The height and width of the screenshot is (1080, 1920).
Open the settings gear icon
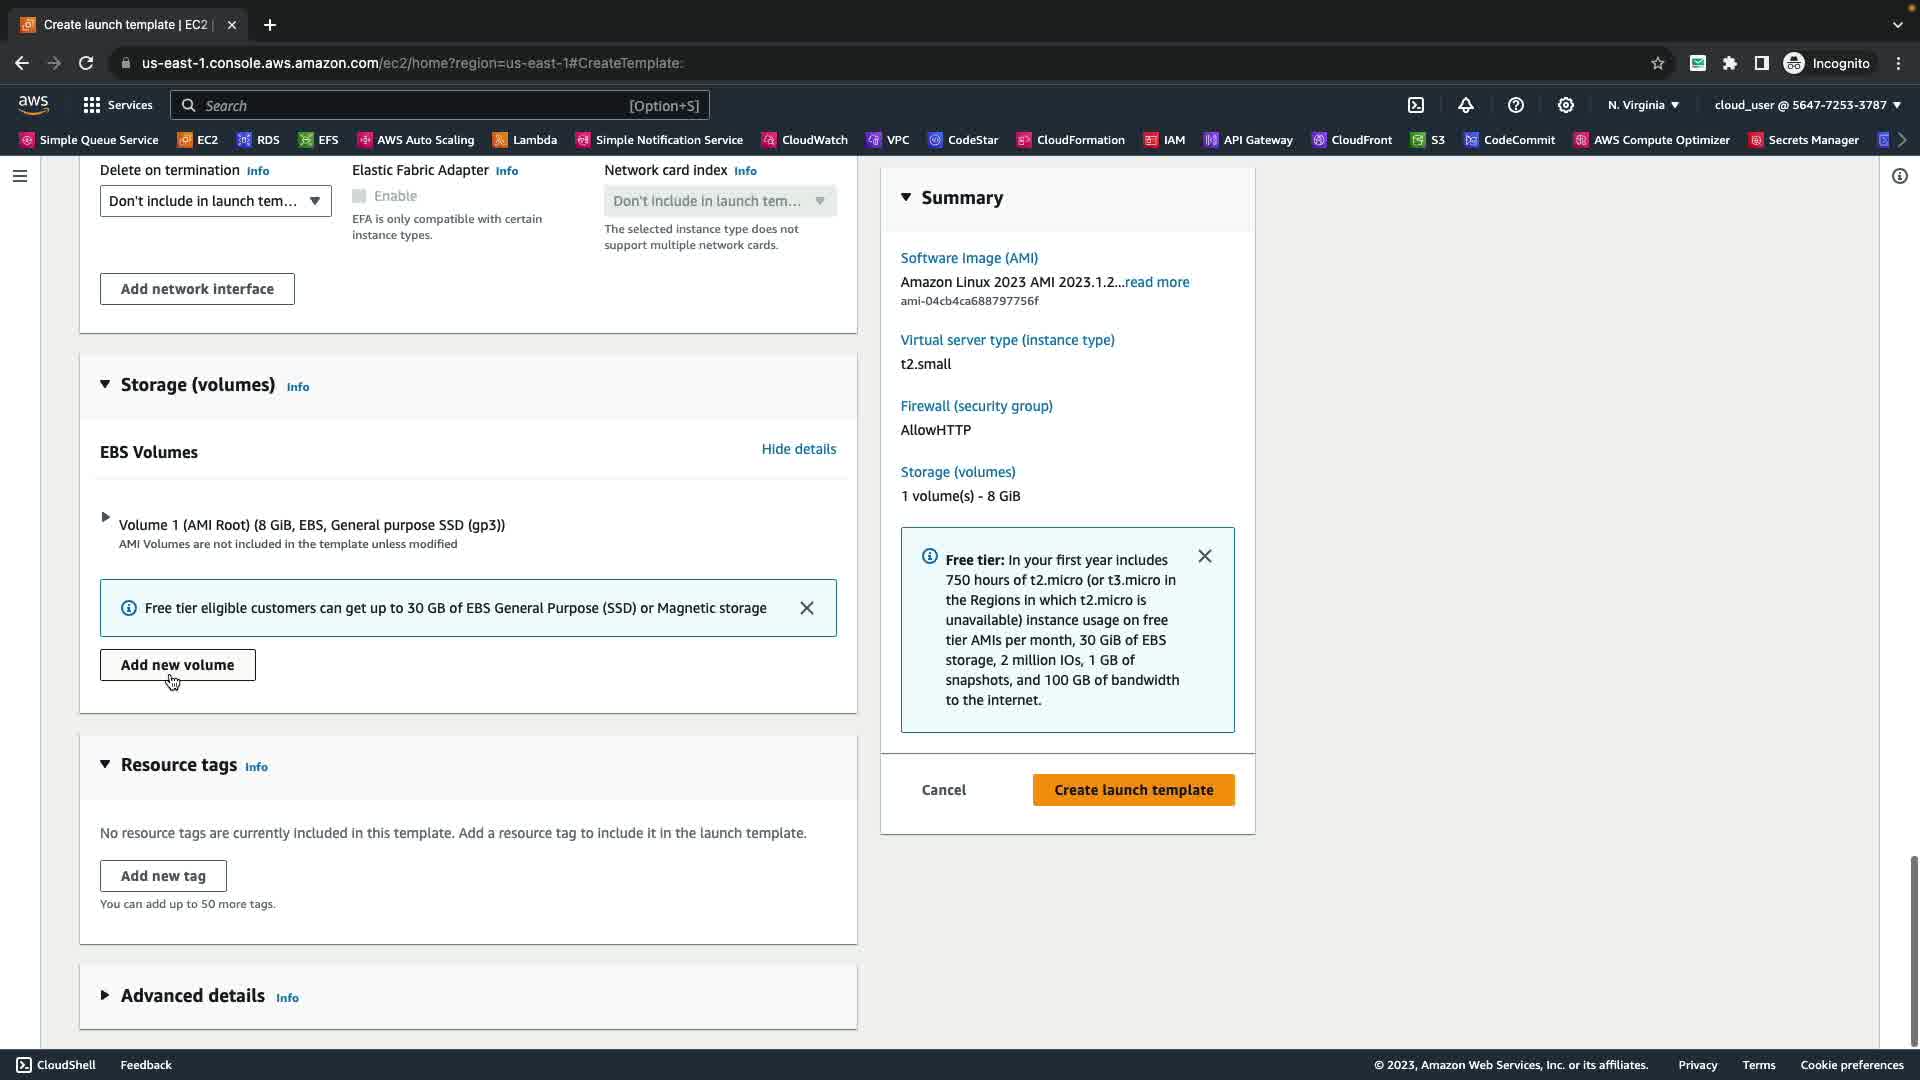pyautogui.click(x=1566, y=105)
